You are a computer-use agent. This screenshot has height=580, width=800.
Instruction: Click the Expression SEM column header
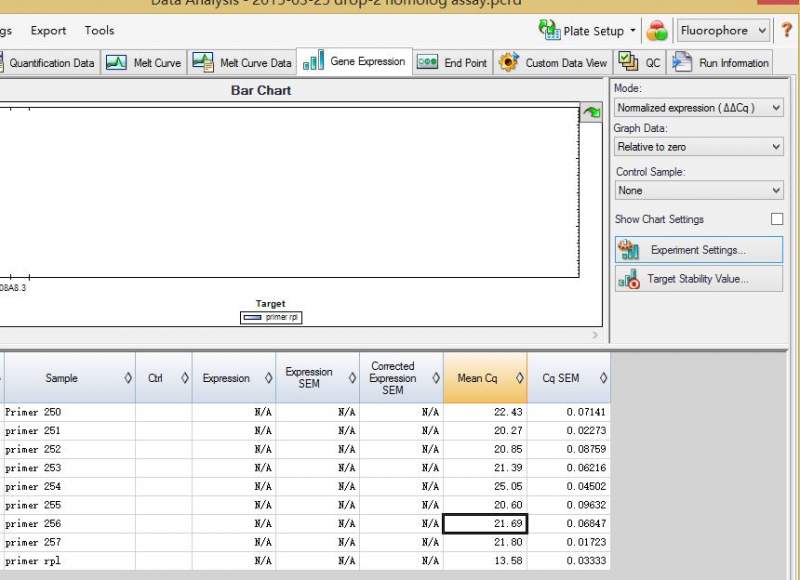coord(317,378)
